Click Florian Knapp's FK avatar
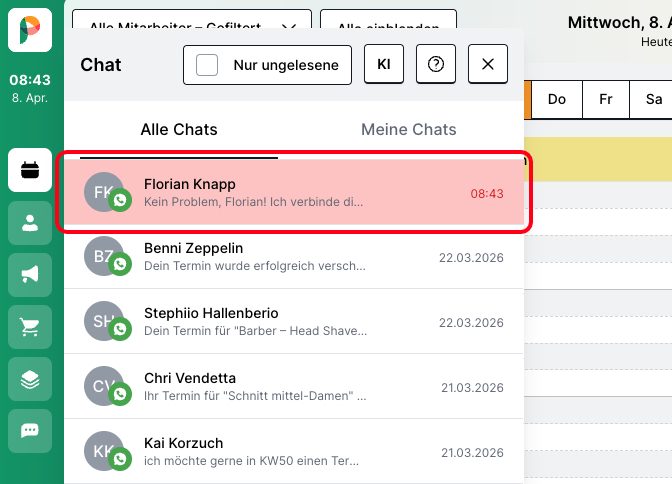Screen dimensions: 672x484 tap(104, 192)
